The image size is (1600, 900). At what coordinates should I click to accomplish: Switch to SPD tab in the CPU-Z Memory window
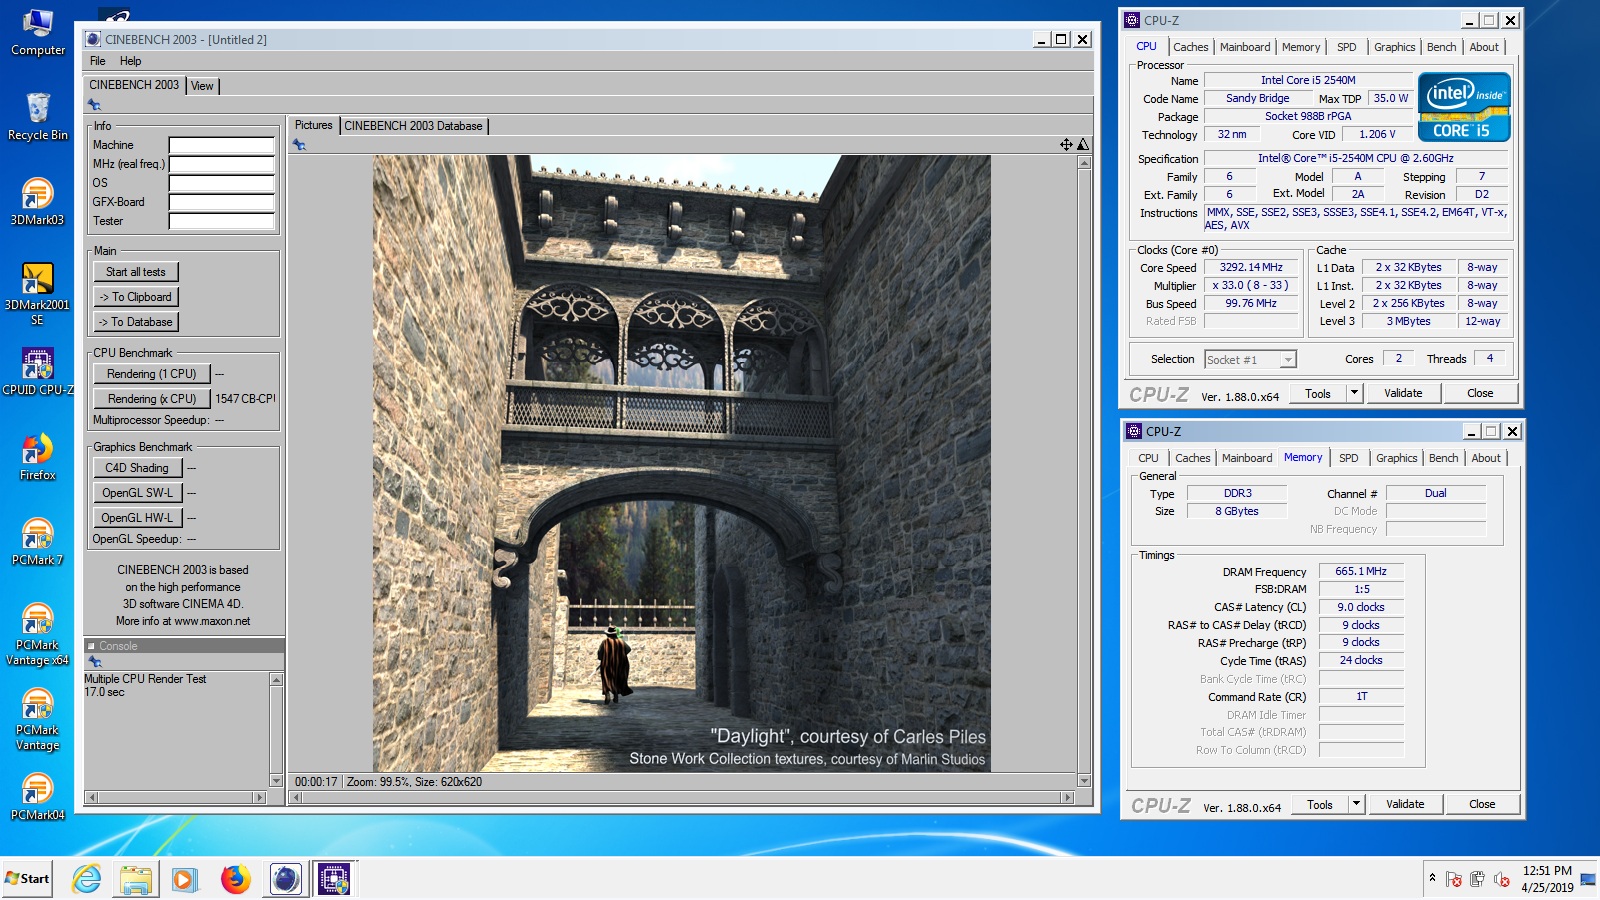tap(1349, 458)
